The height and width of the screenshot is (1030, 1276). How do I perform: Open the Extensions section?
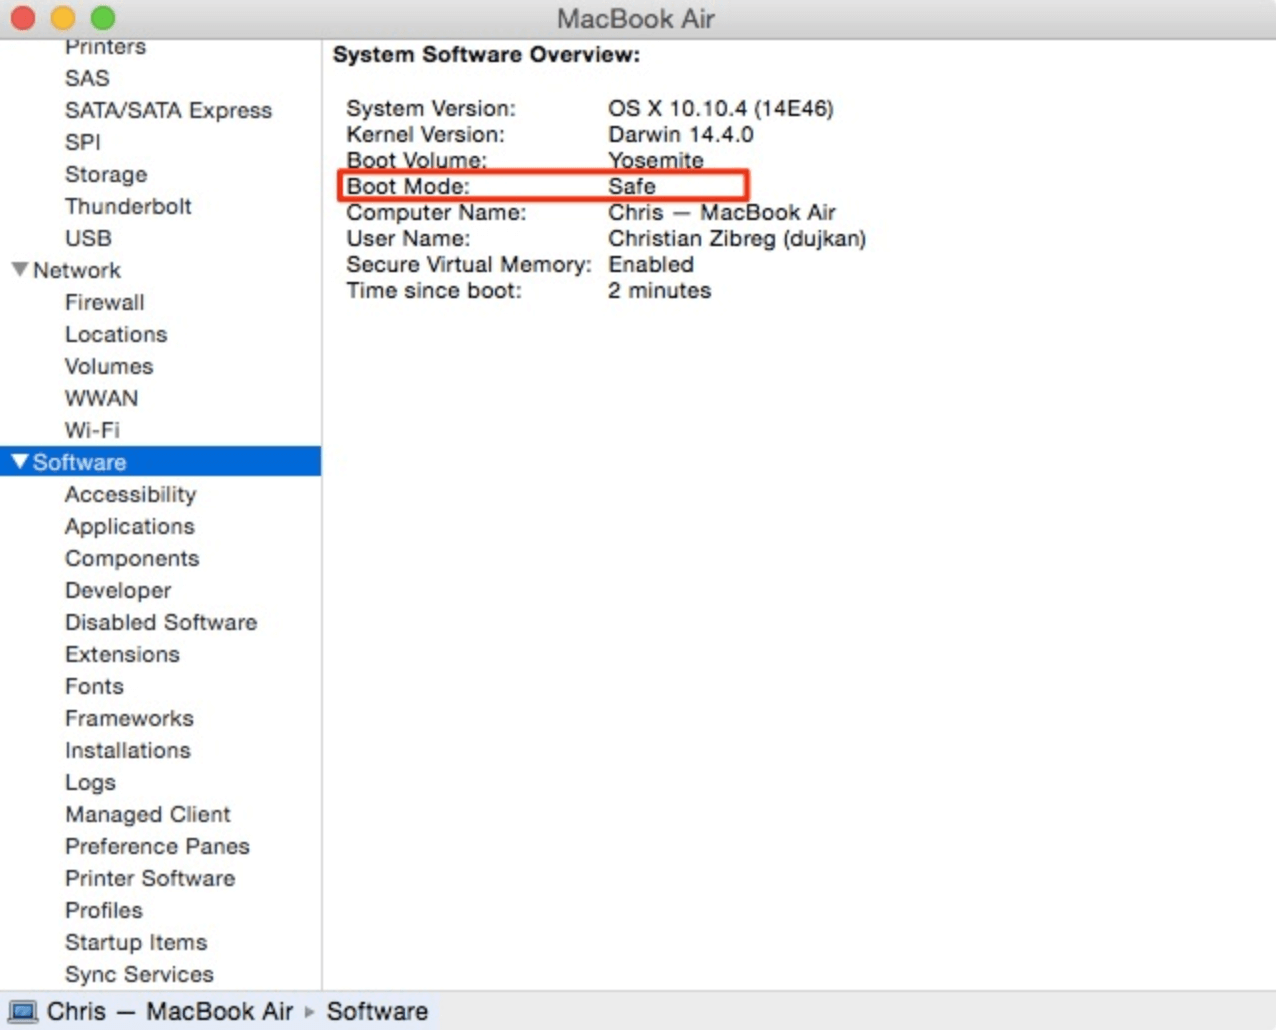122,654
